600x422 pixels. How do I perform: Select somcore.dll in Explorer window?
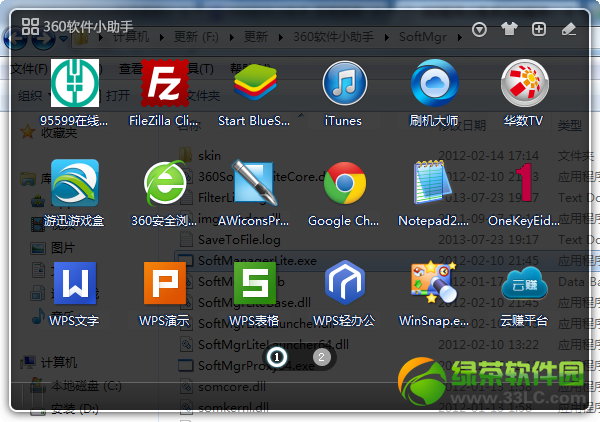pyautogui.click(x=232, y=386)
